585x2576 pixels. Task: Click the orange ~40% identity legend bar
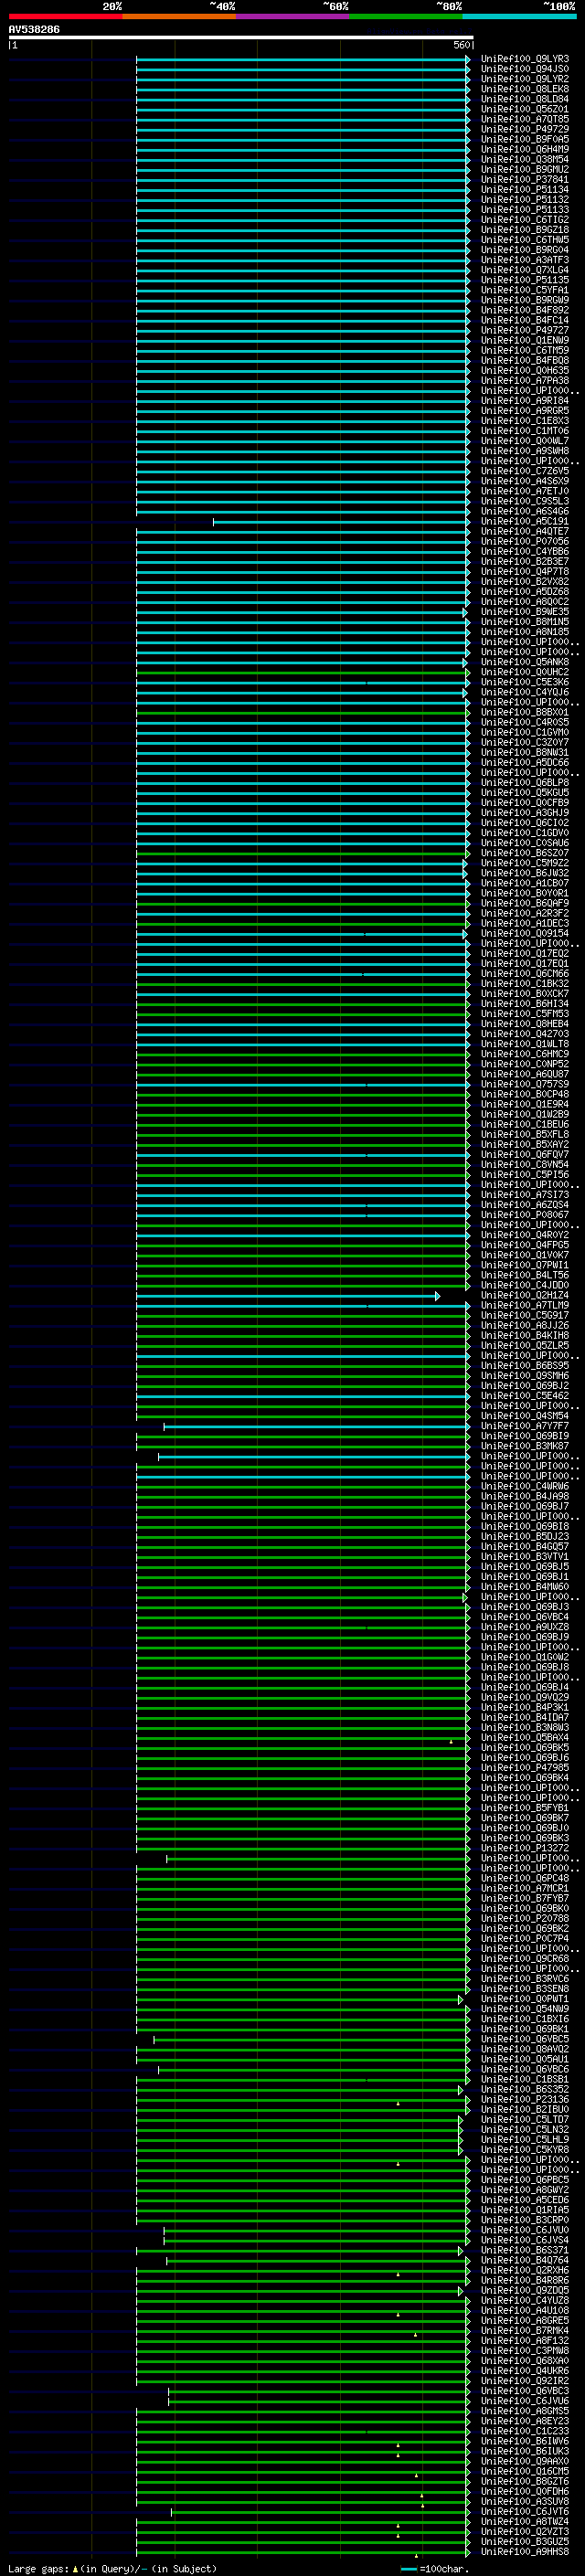179,16
